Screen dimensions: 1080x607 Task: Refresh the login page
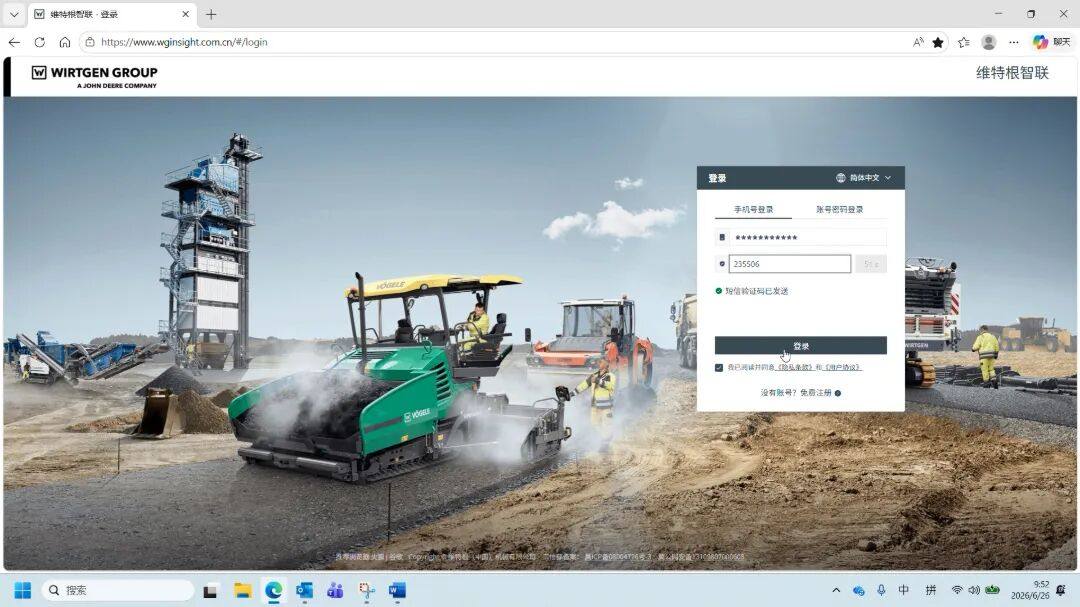[x=40, y=42]
